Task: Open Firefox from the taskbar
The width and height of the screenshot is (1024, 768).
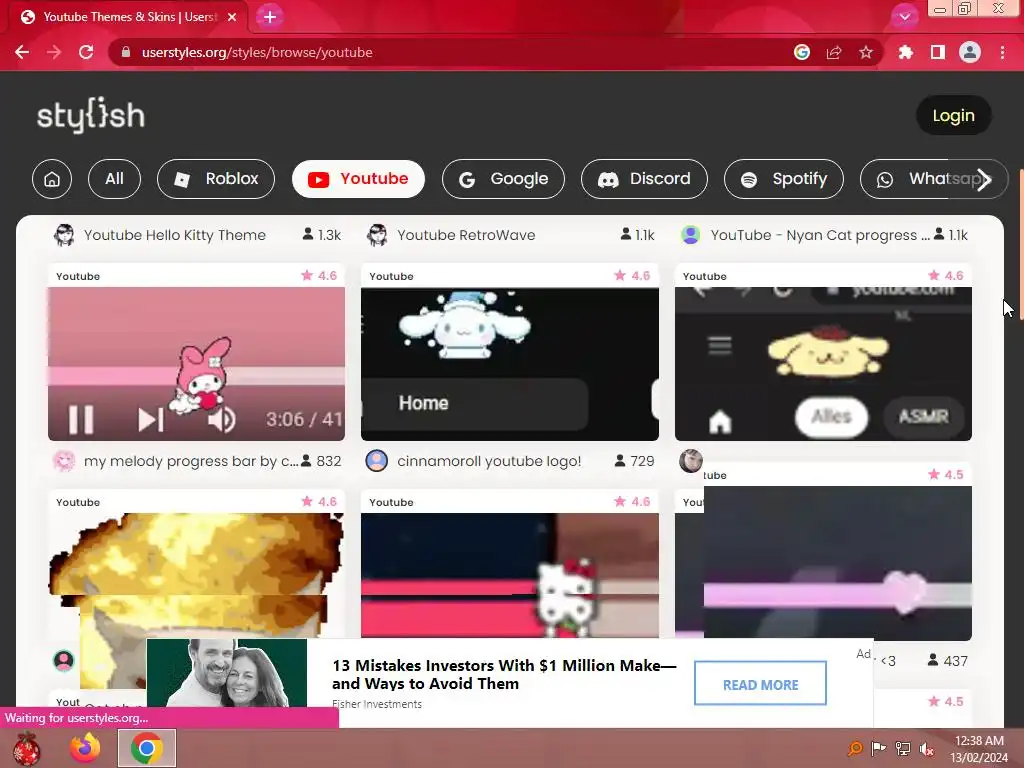Action: (86, 748)
